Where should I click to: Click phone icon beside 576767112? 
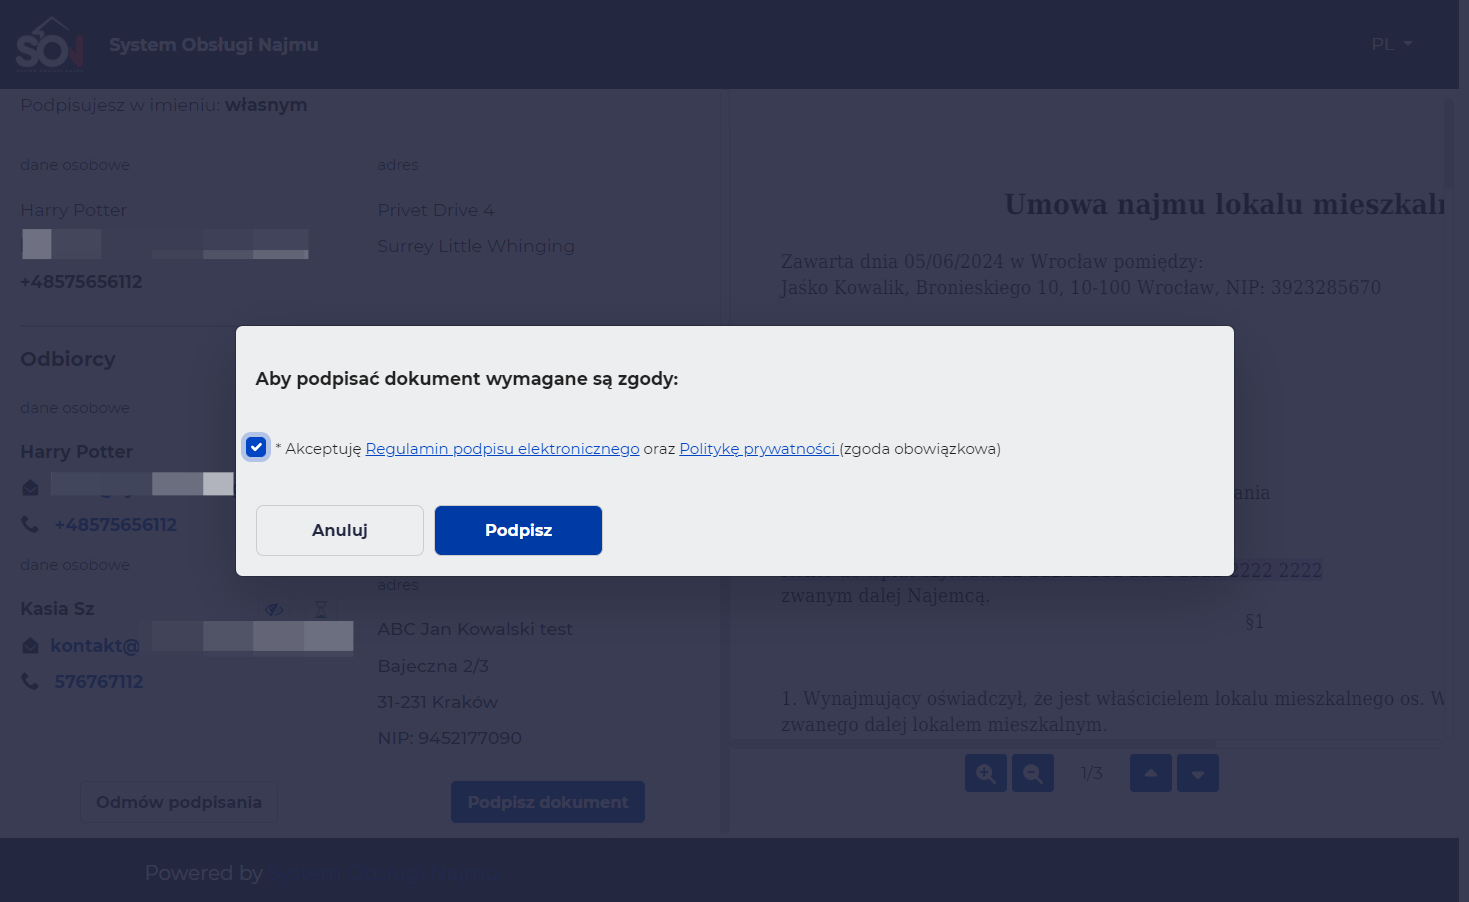point(30,681)
